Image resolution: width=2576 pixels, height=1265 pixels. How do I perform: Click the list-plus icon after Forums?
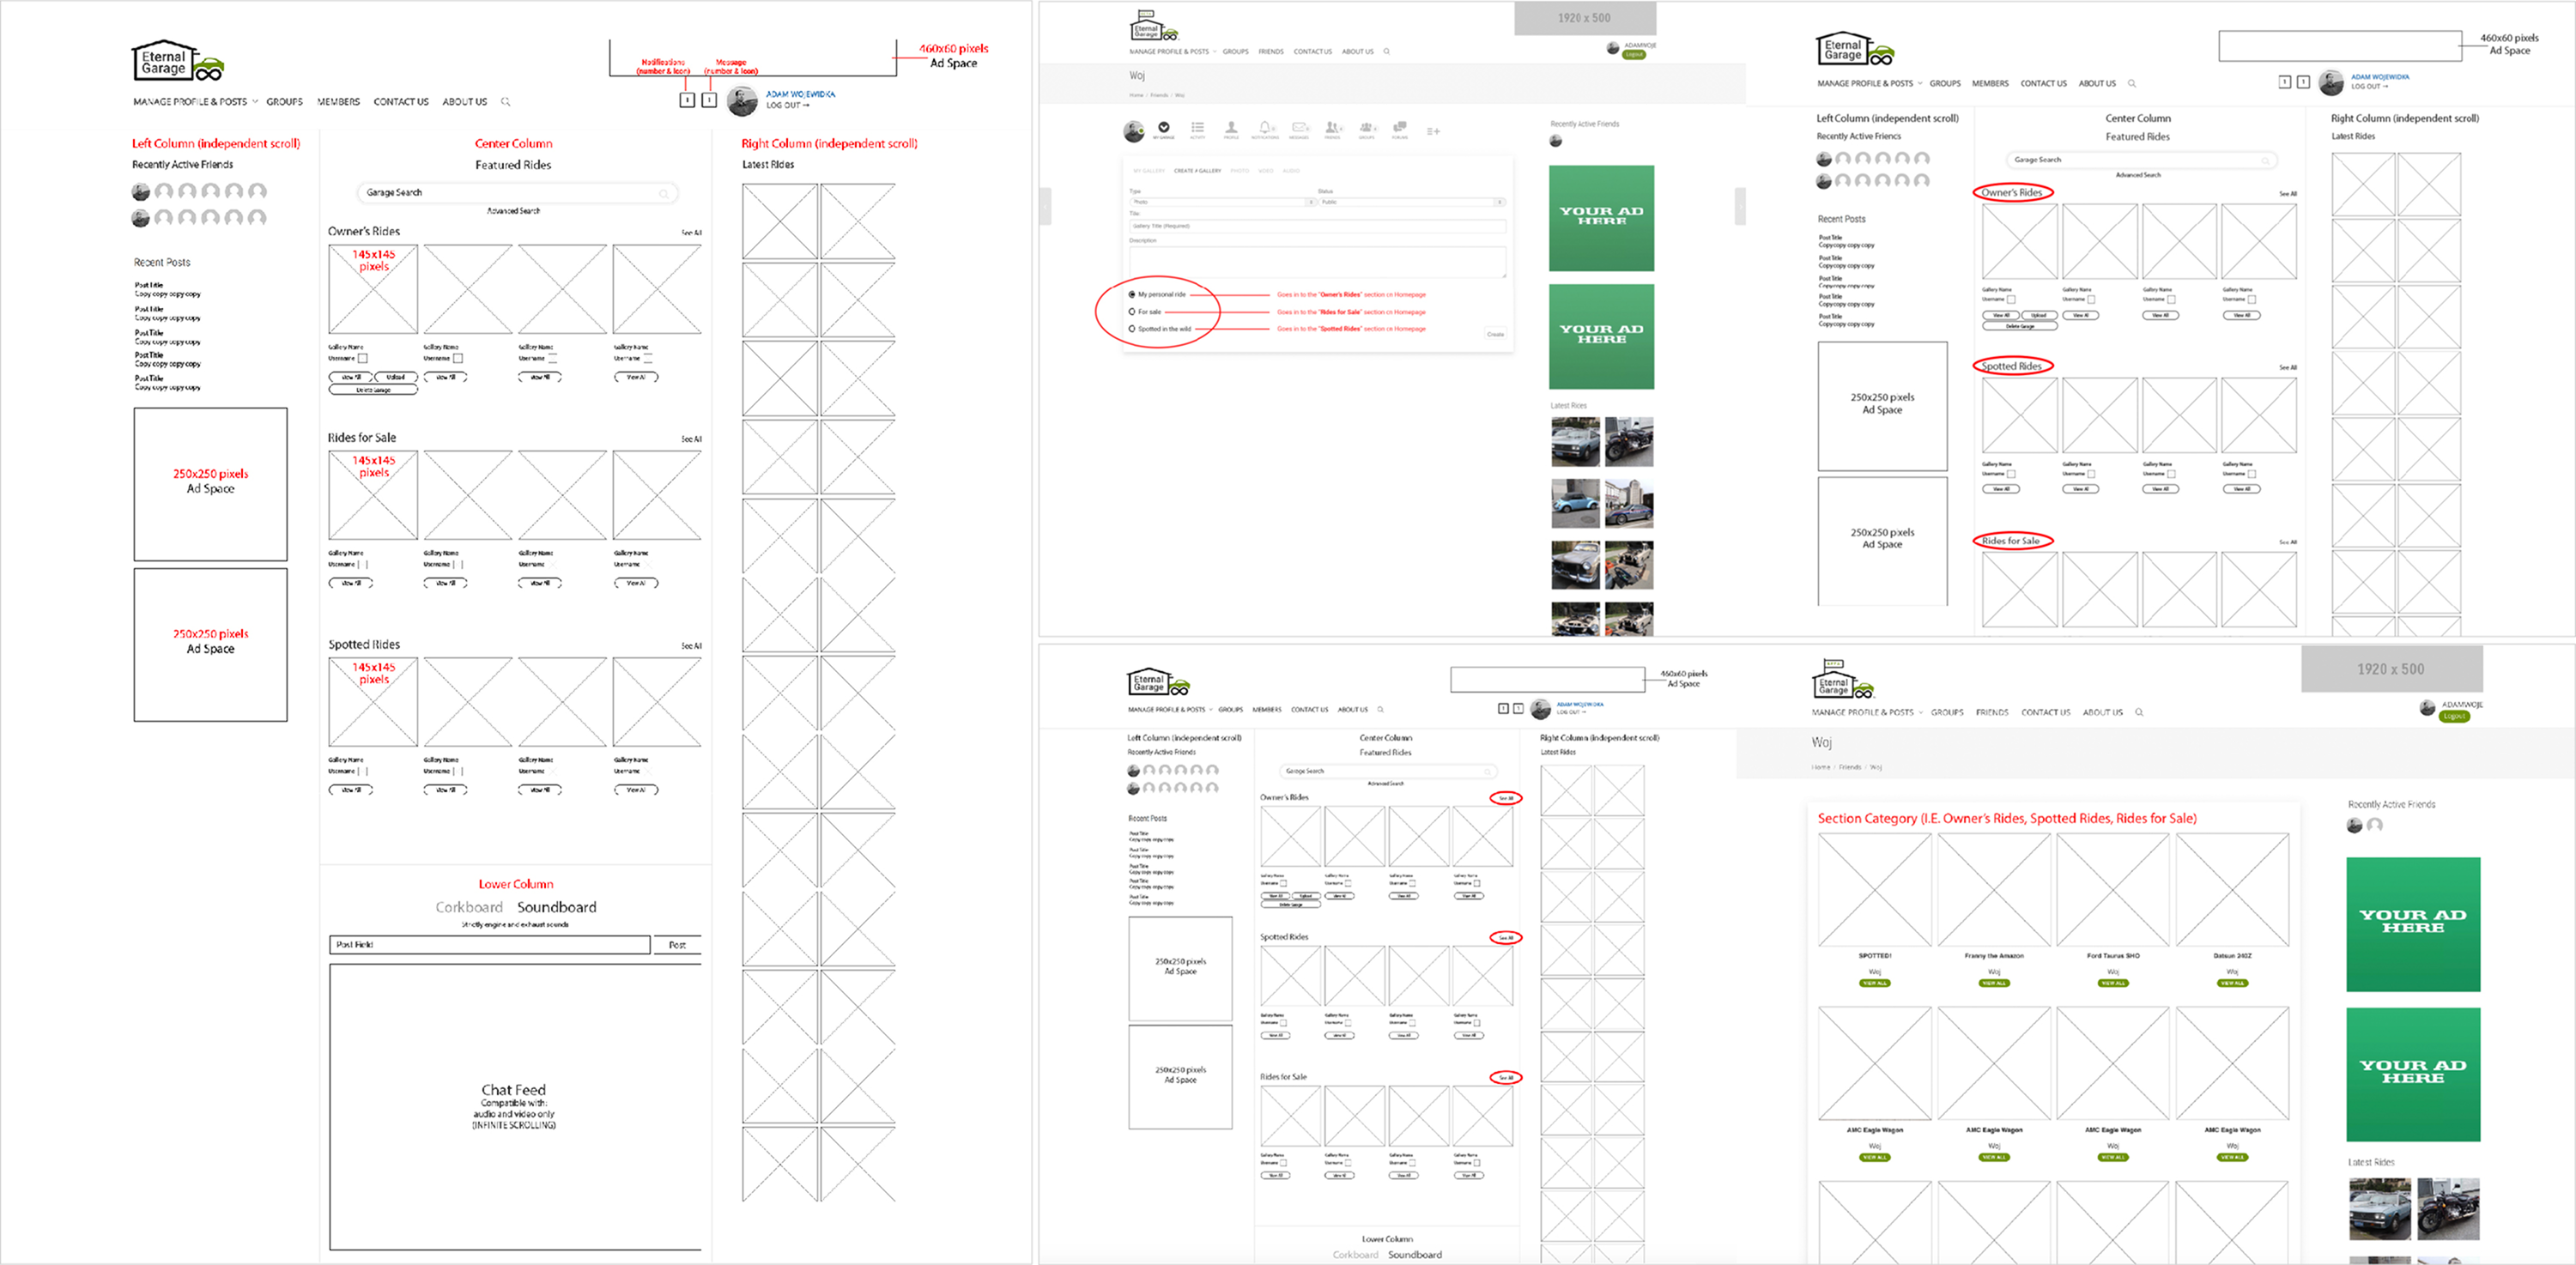pyautogui.click(x=1434, y=131)
